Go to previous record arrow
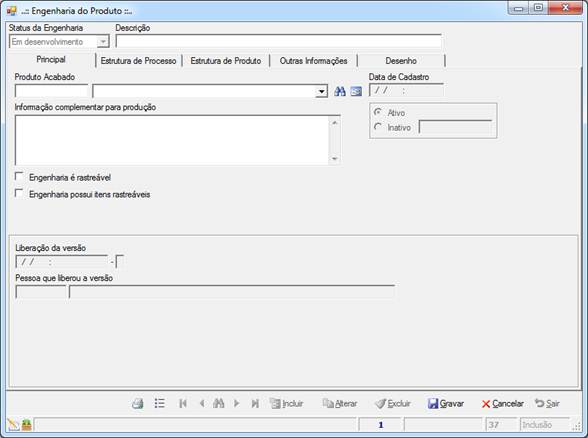588x438 pixels. 202,404
